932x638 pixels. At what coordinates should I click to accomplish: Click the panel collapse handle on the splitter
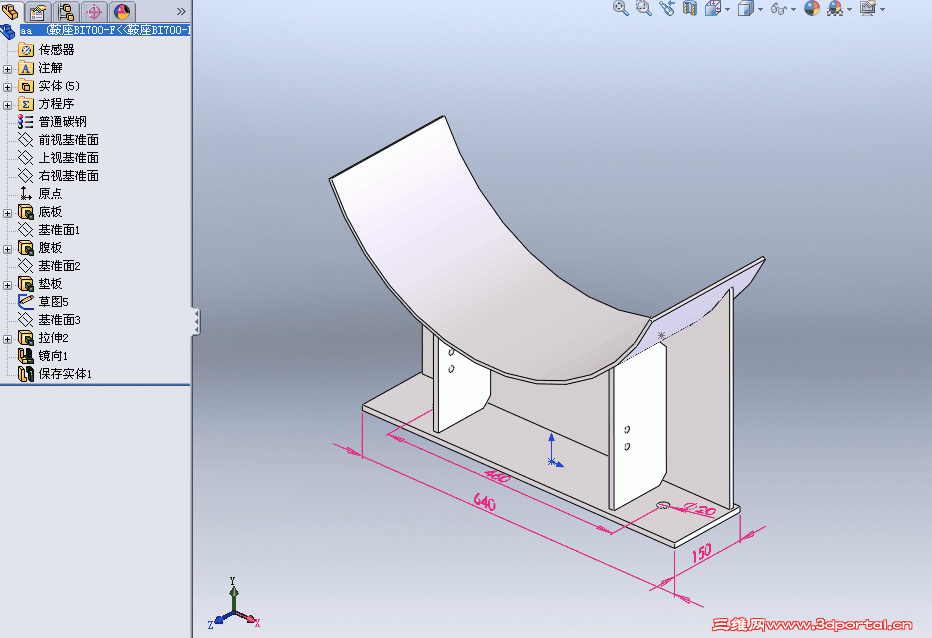(196, 322)
